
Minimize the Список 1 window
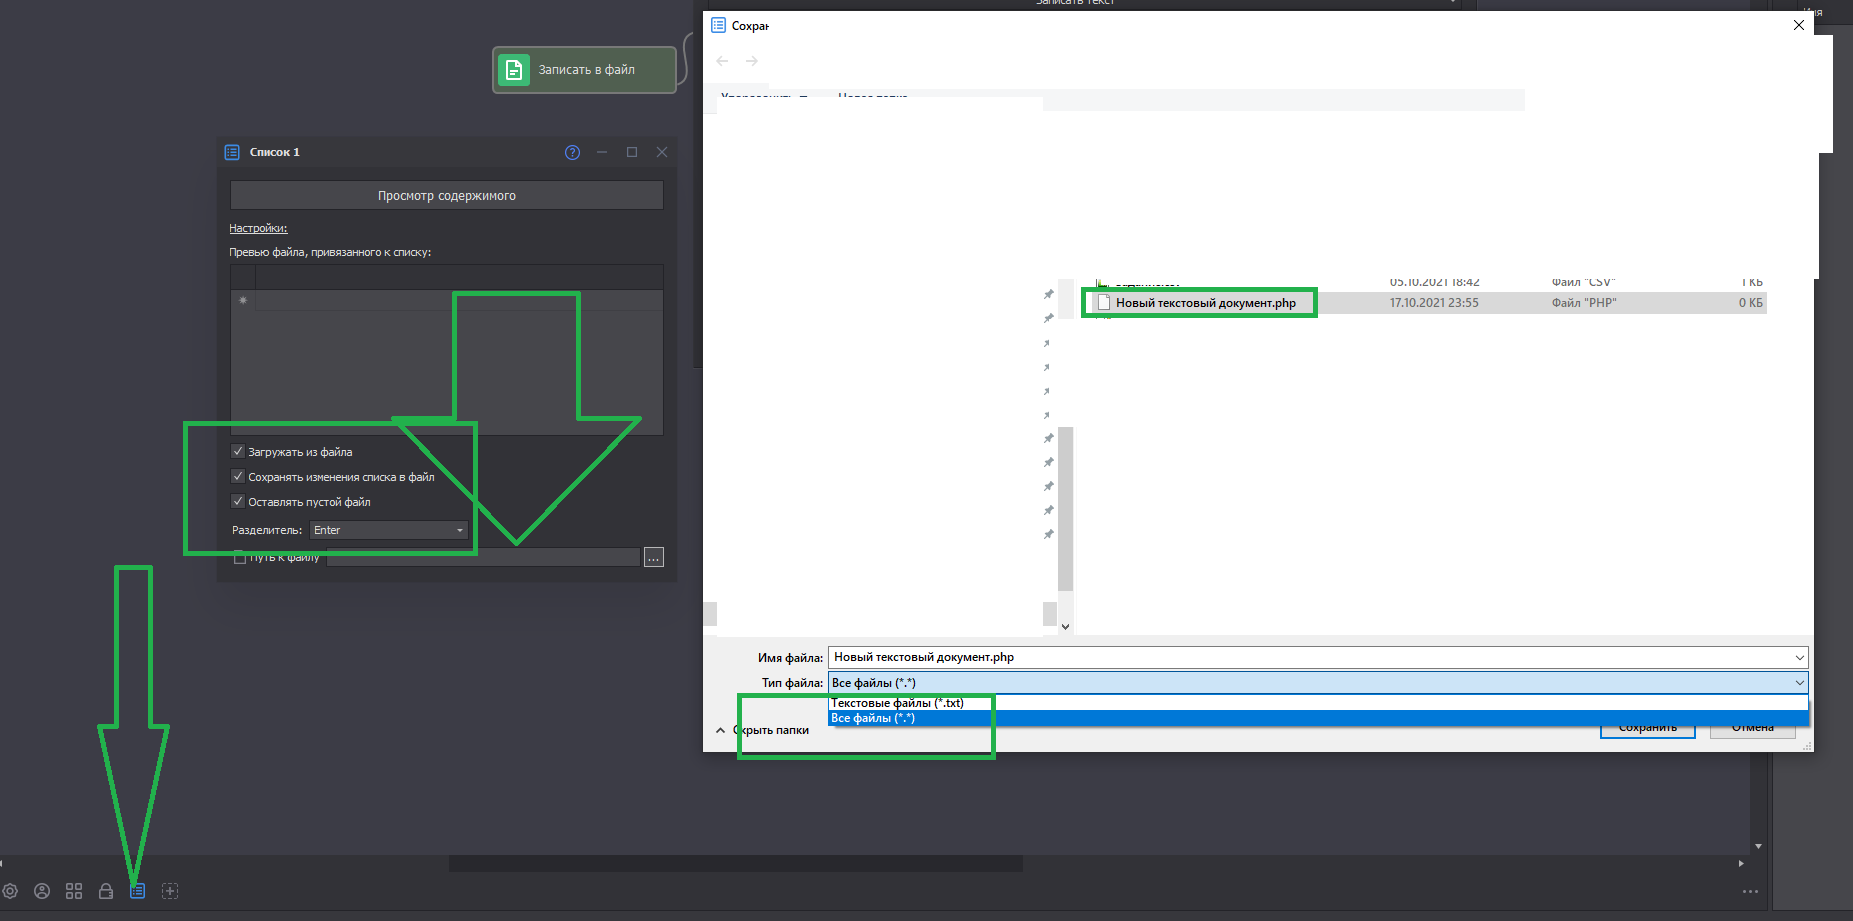click(x=602, y=152)
